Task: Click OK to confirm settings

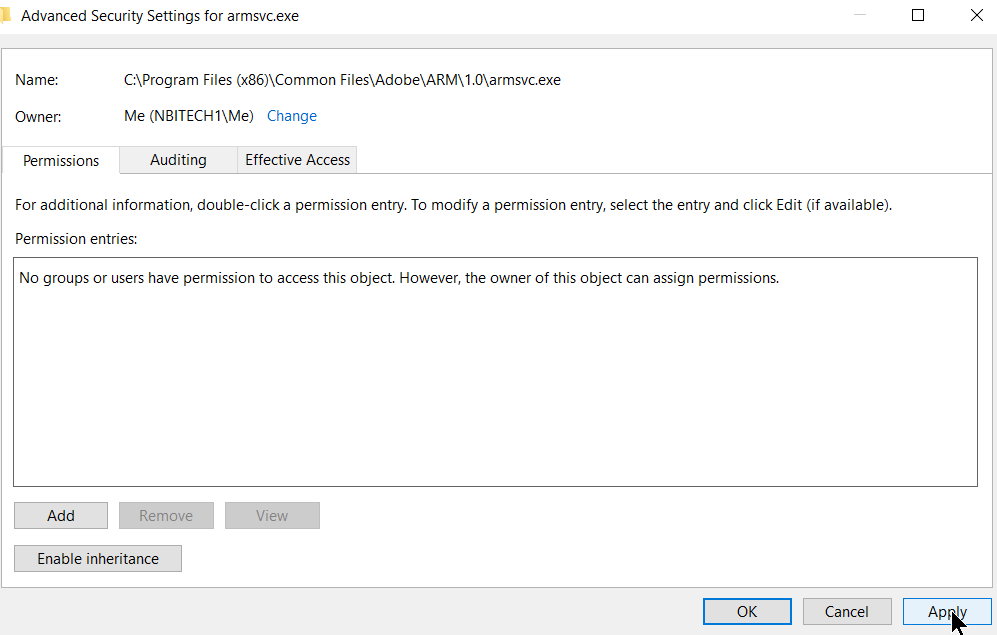Action: 747,611
